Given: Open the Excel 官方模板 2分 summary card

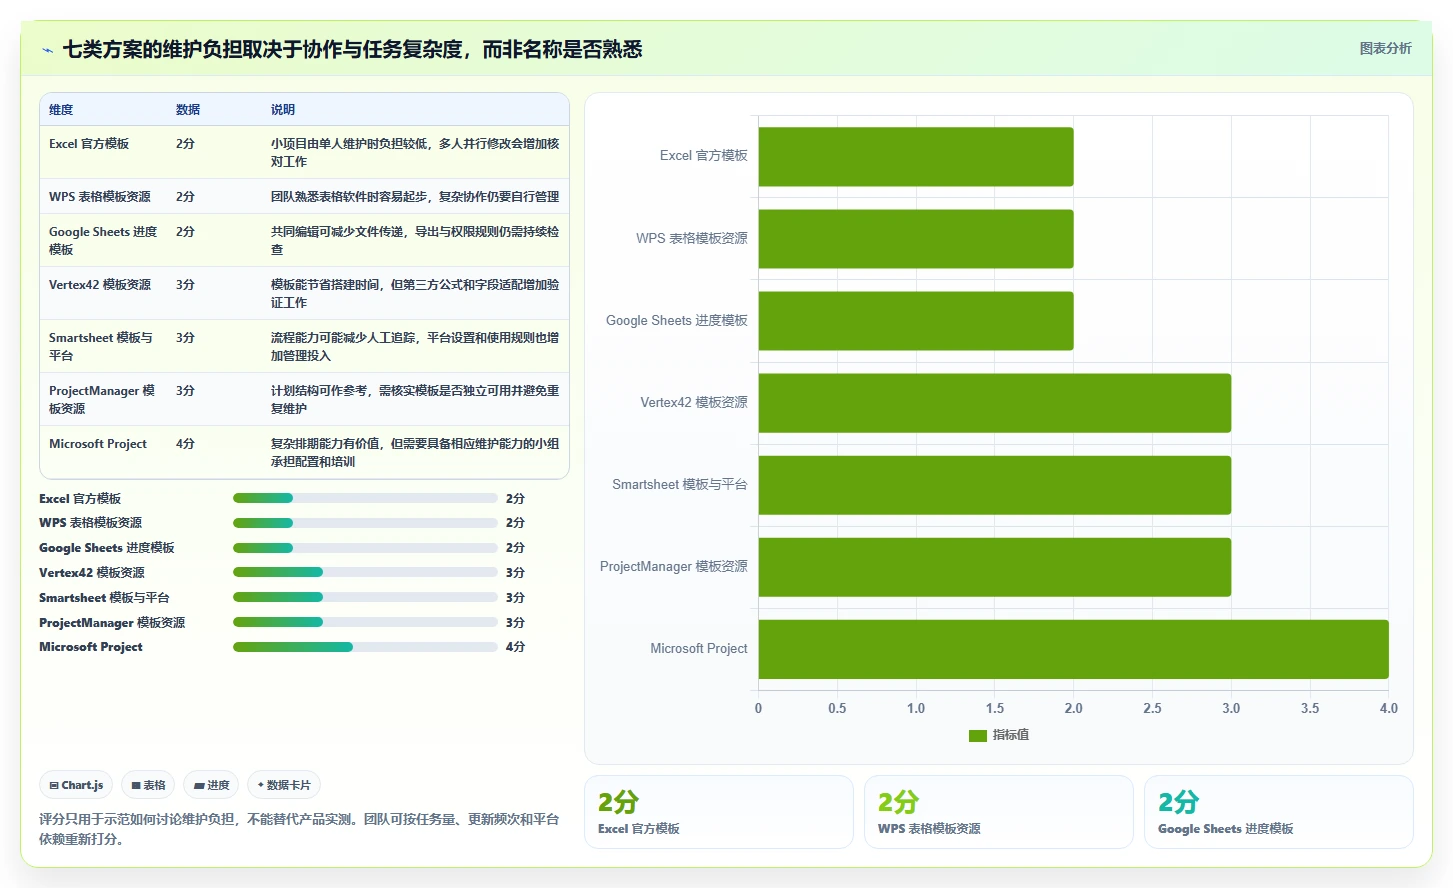Looking at the screenshot, I should 719,812.
